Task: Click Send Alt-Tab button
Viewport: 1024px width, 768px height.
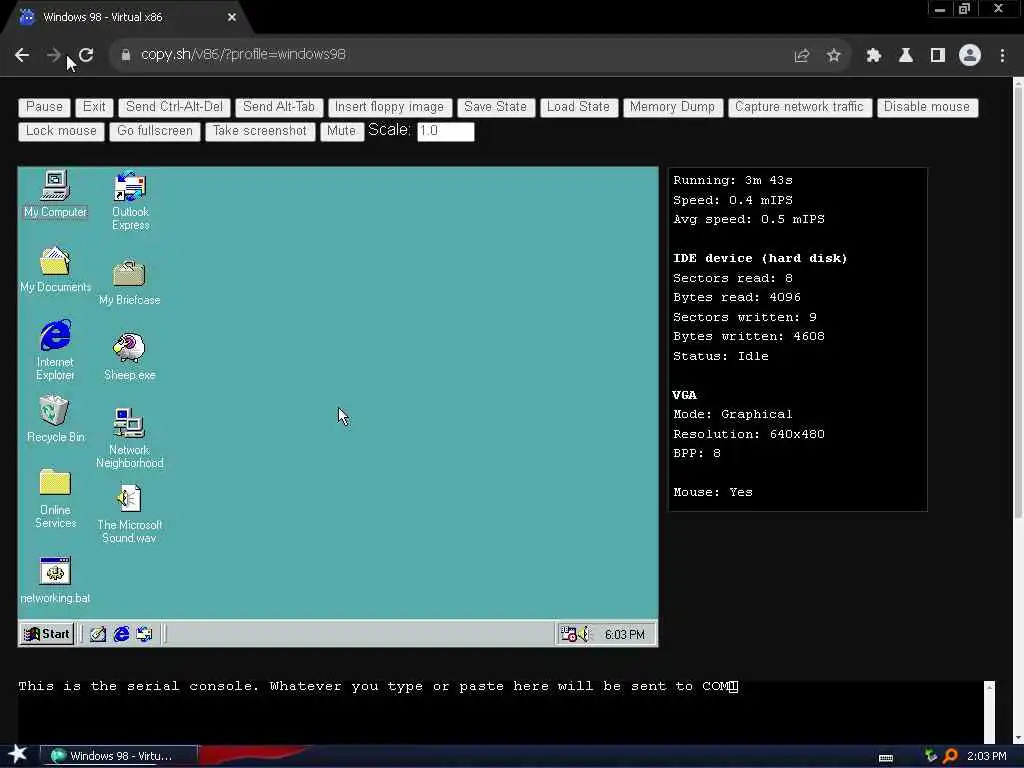Action: (279, 107)
